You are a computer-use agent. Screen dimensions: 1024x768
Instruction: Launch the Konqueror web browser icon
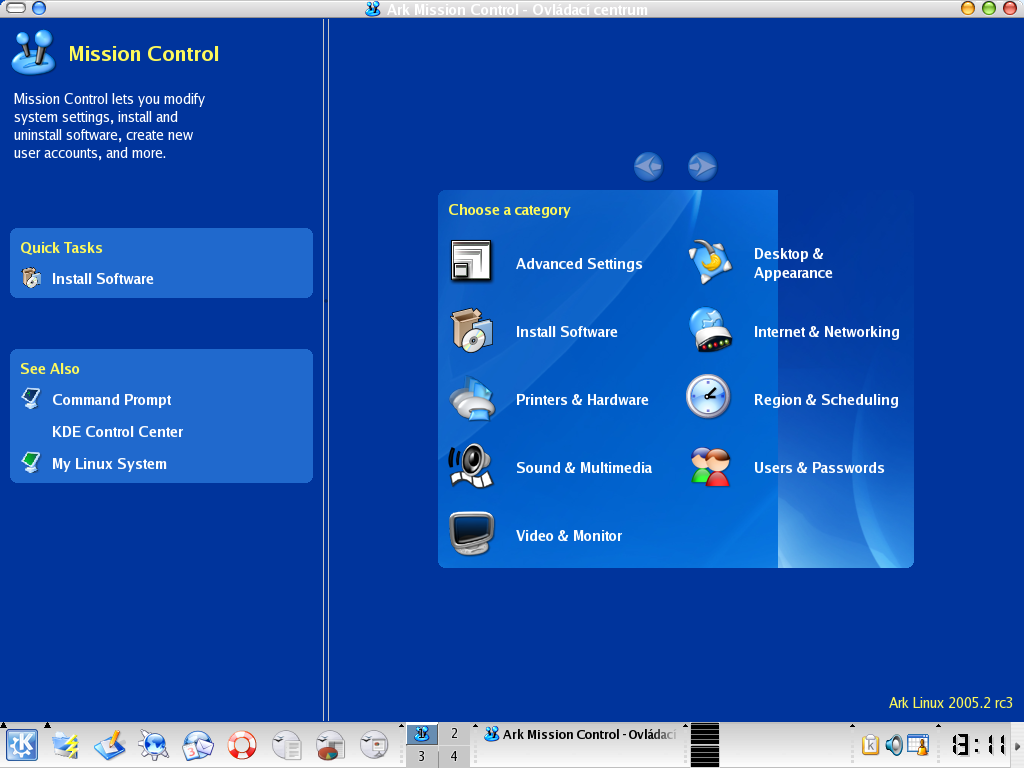(x=154, y=745)
